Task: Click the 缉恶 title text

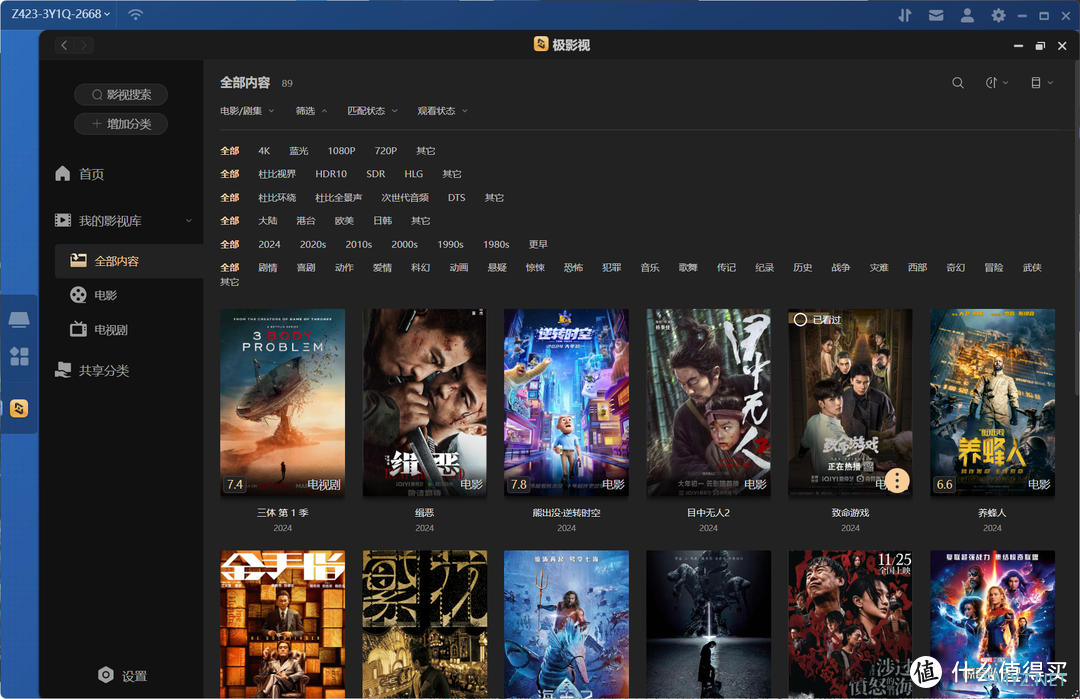Action: click(425, 513)
